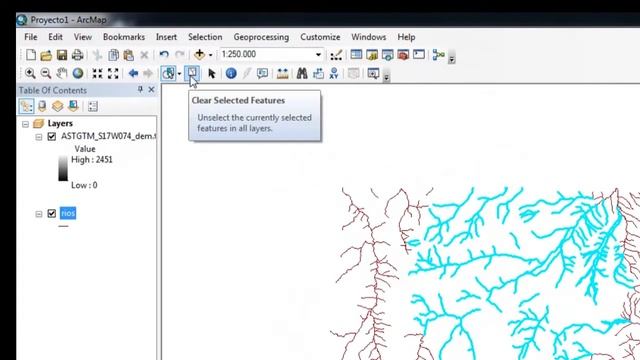This screenshot has width=640, height=360.
Task: Toggle visibility of ASTGTM_S17W074_dem layer
Action: 51,136
